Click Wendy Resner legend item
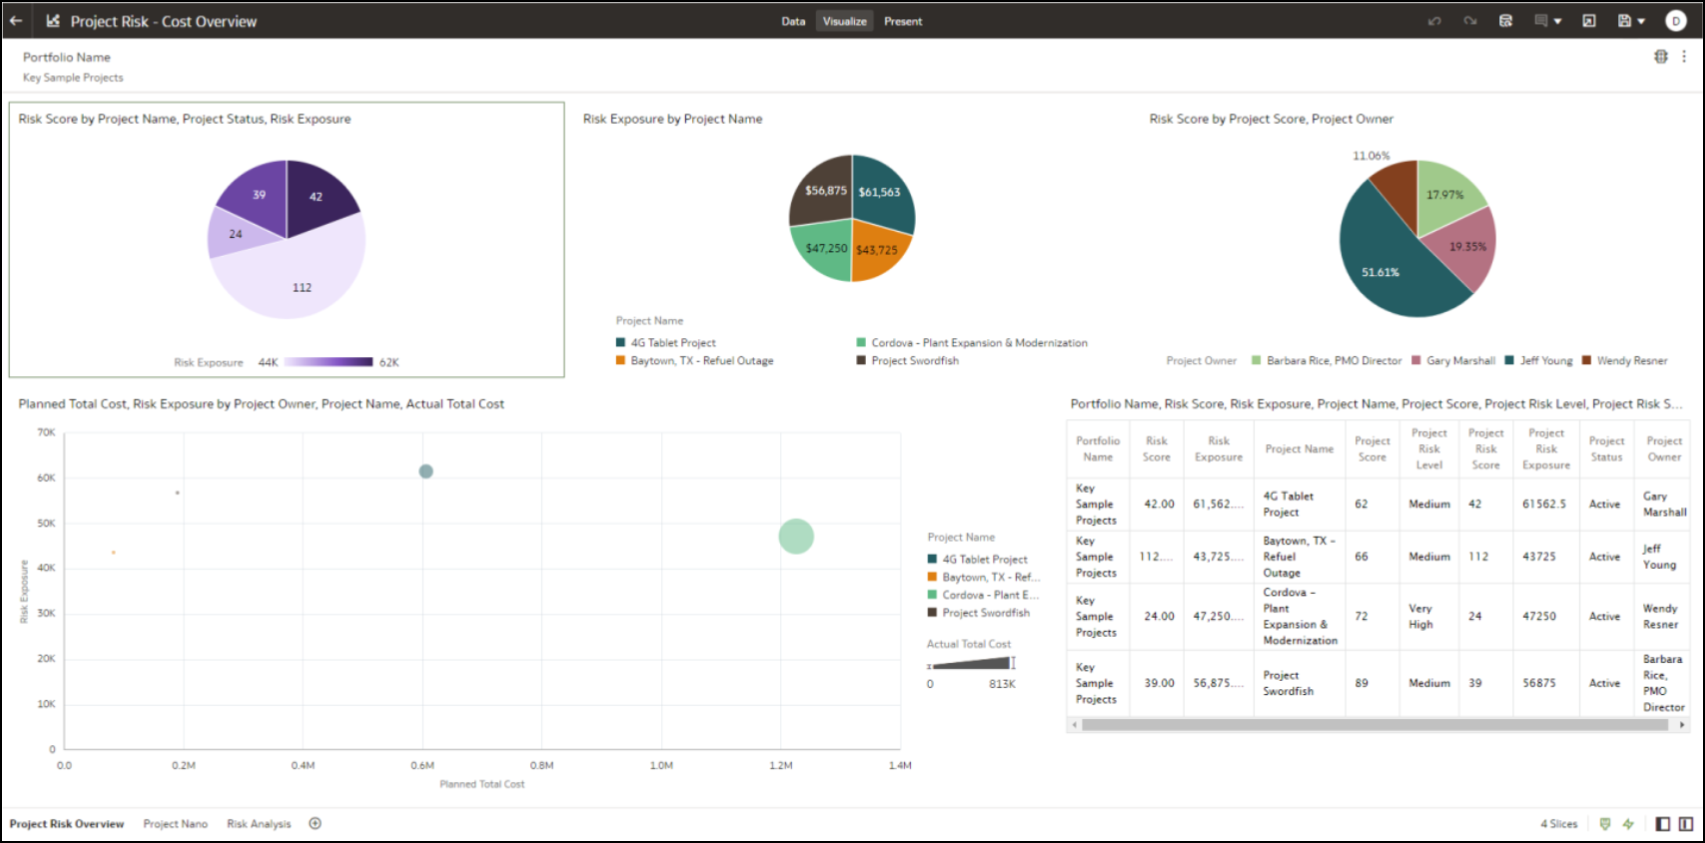Viewport: 1705px width, 843px height. tap(1625, 361)
